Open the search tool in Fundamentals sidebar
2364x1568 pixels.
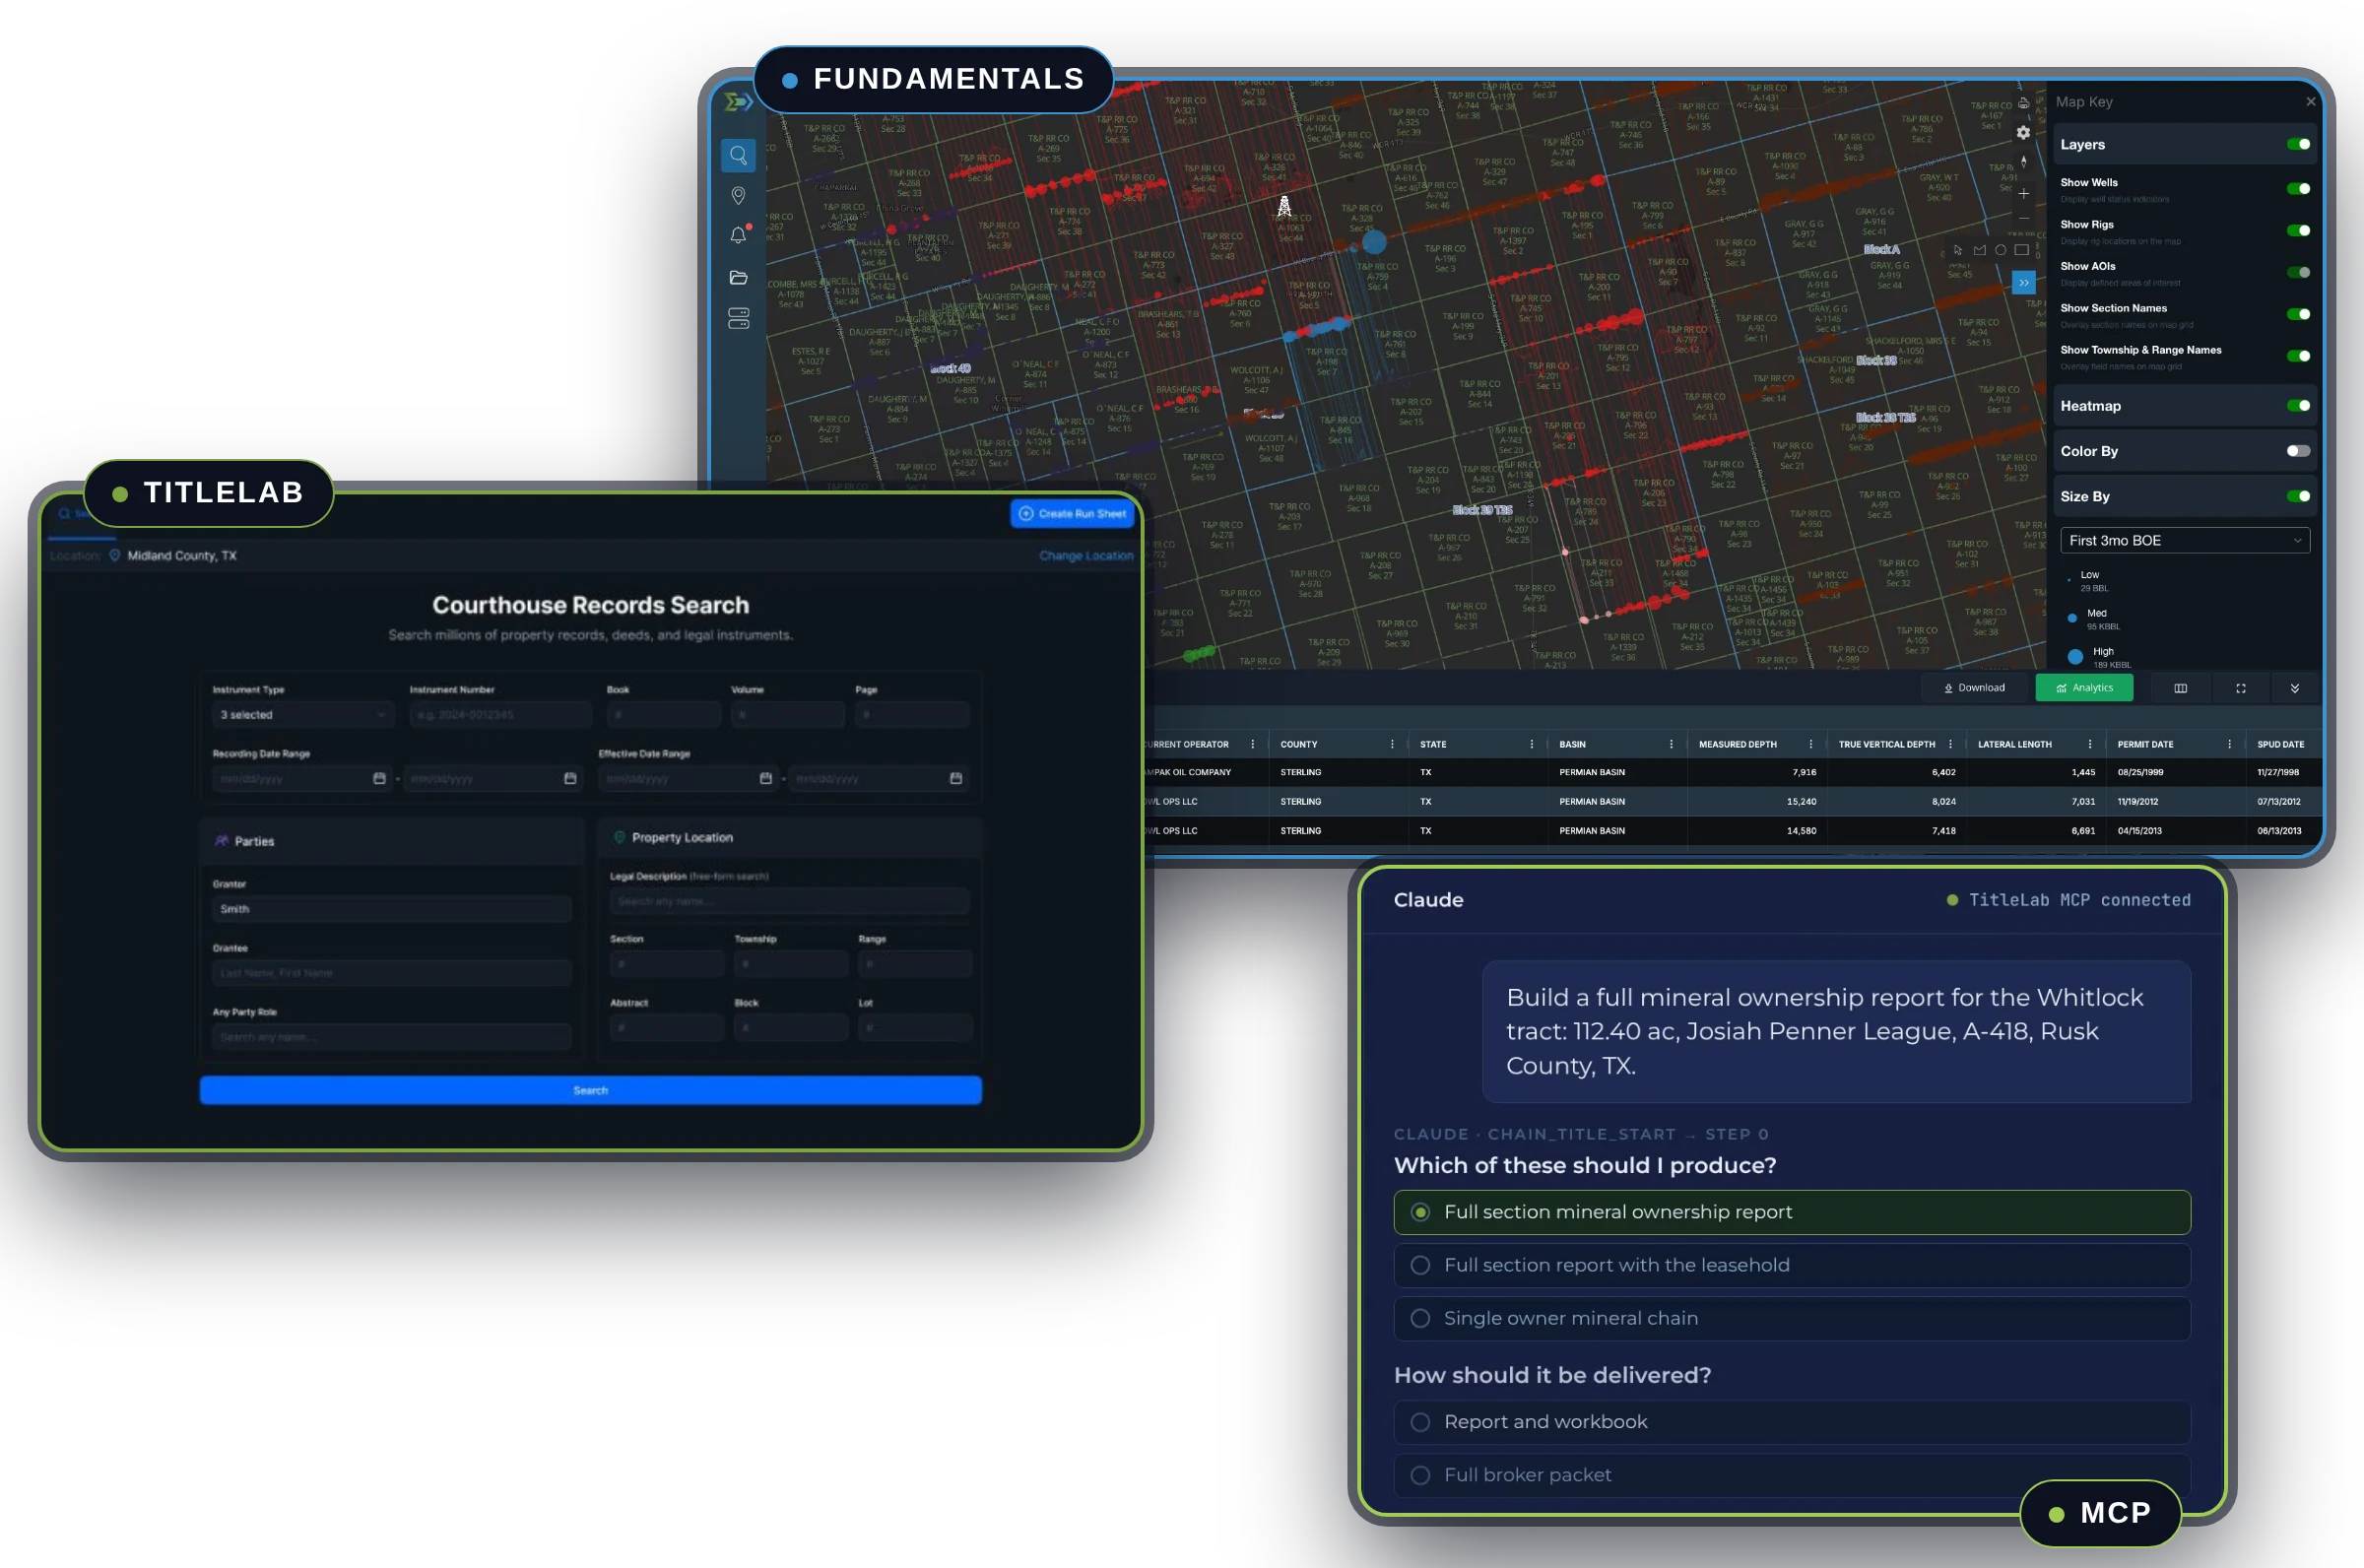pos(738,155)
